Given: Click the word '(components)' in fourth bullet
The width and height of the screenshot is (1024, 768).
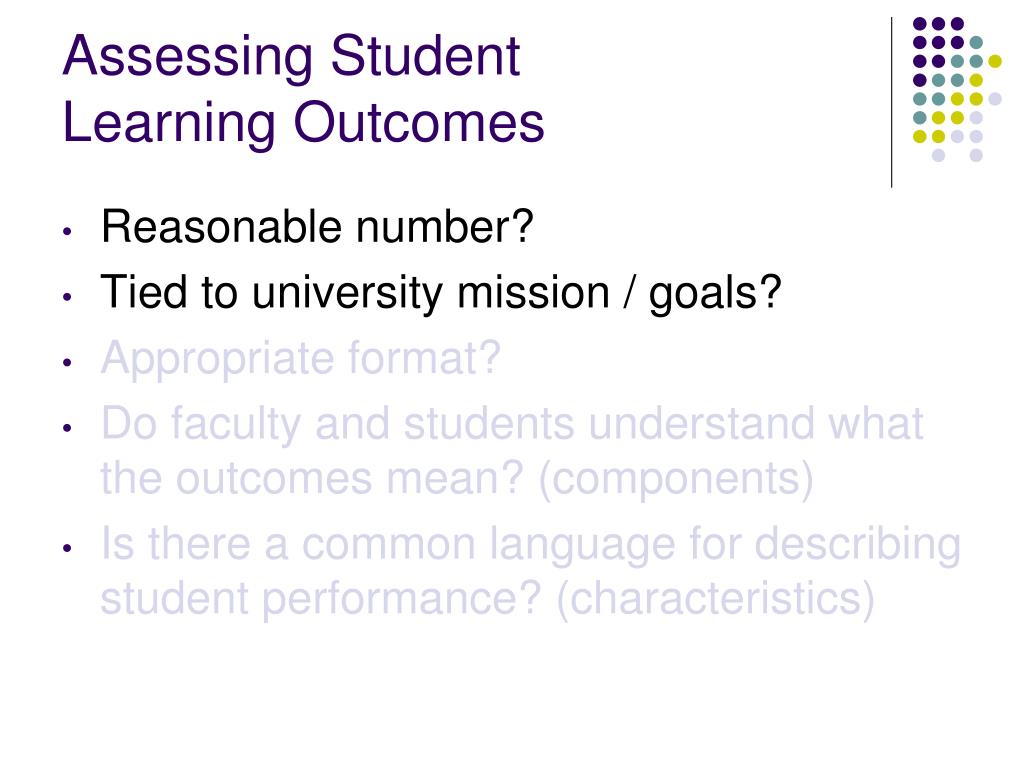Looking at the screenshot, I should point(677,479).
